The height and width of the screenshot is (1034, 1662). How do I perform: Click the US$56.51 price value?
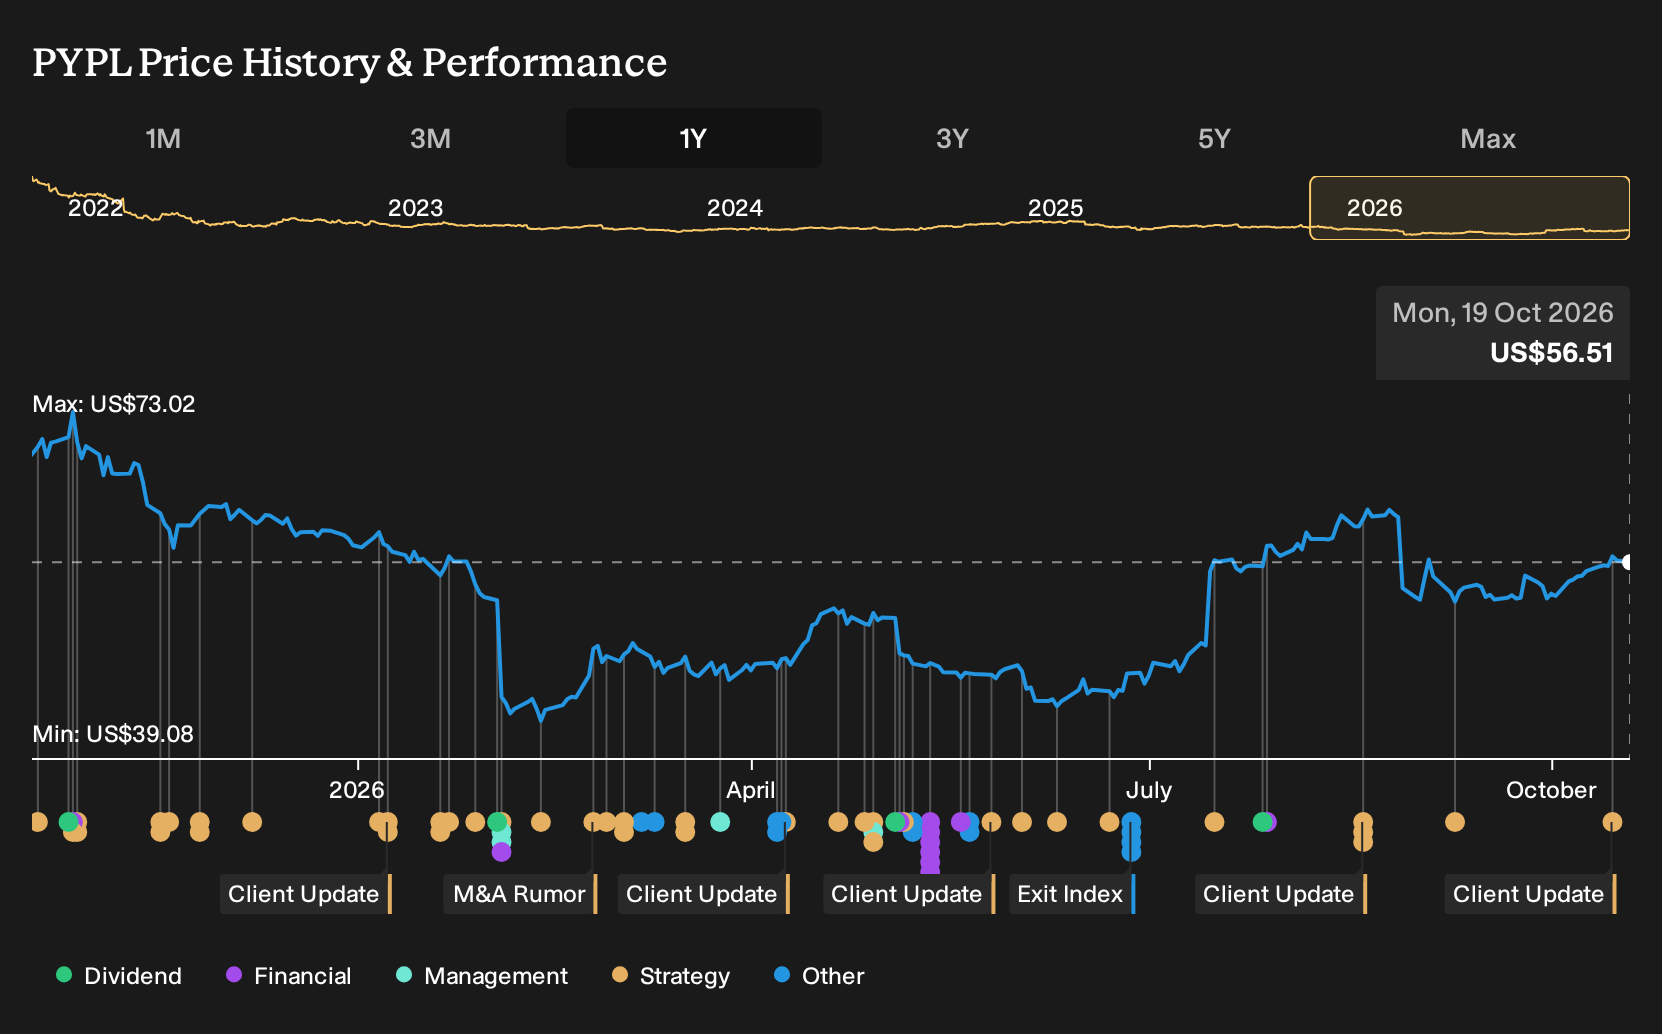tap(1552, 353)
